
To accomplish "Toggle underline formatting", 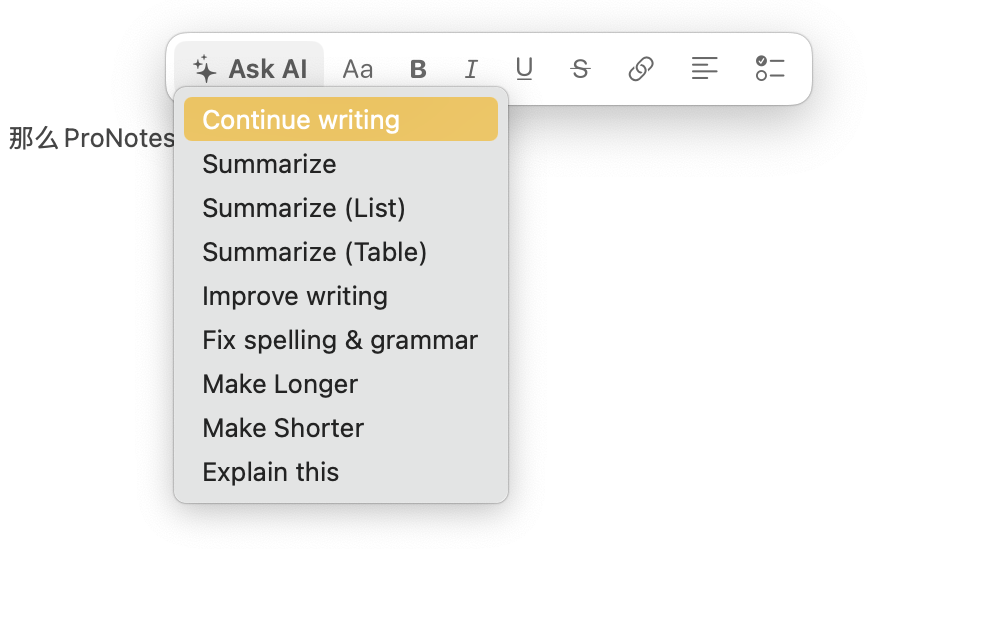I will pos(524,69).
